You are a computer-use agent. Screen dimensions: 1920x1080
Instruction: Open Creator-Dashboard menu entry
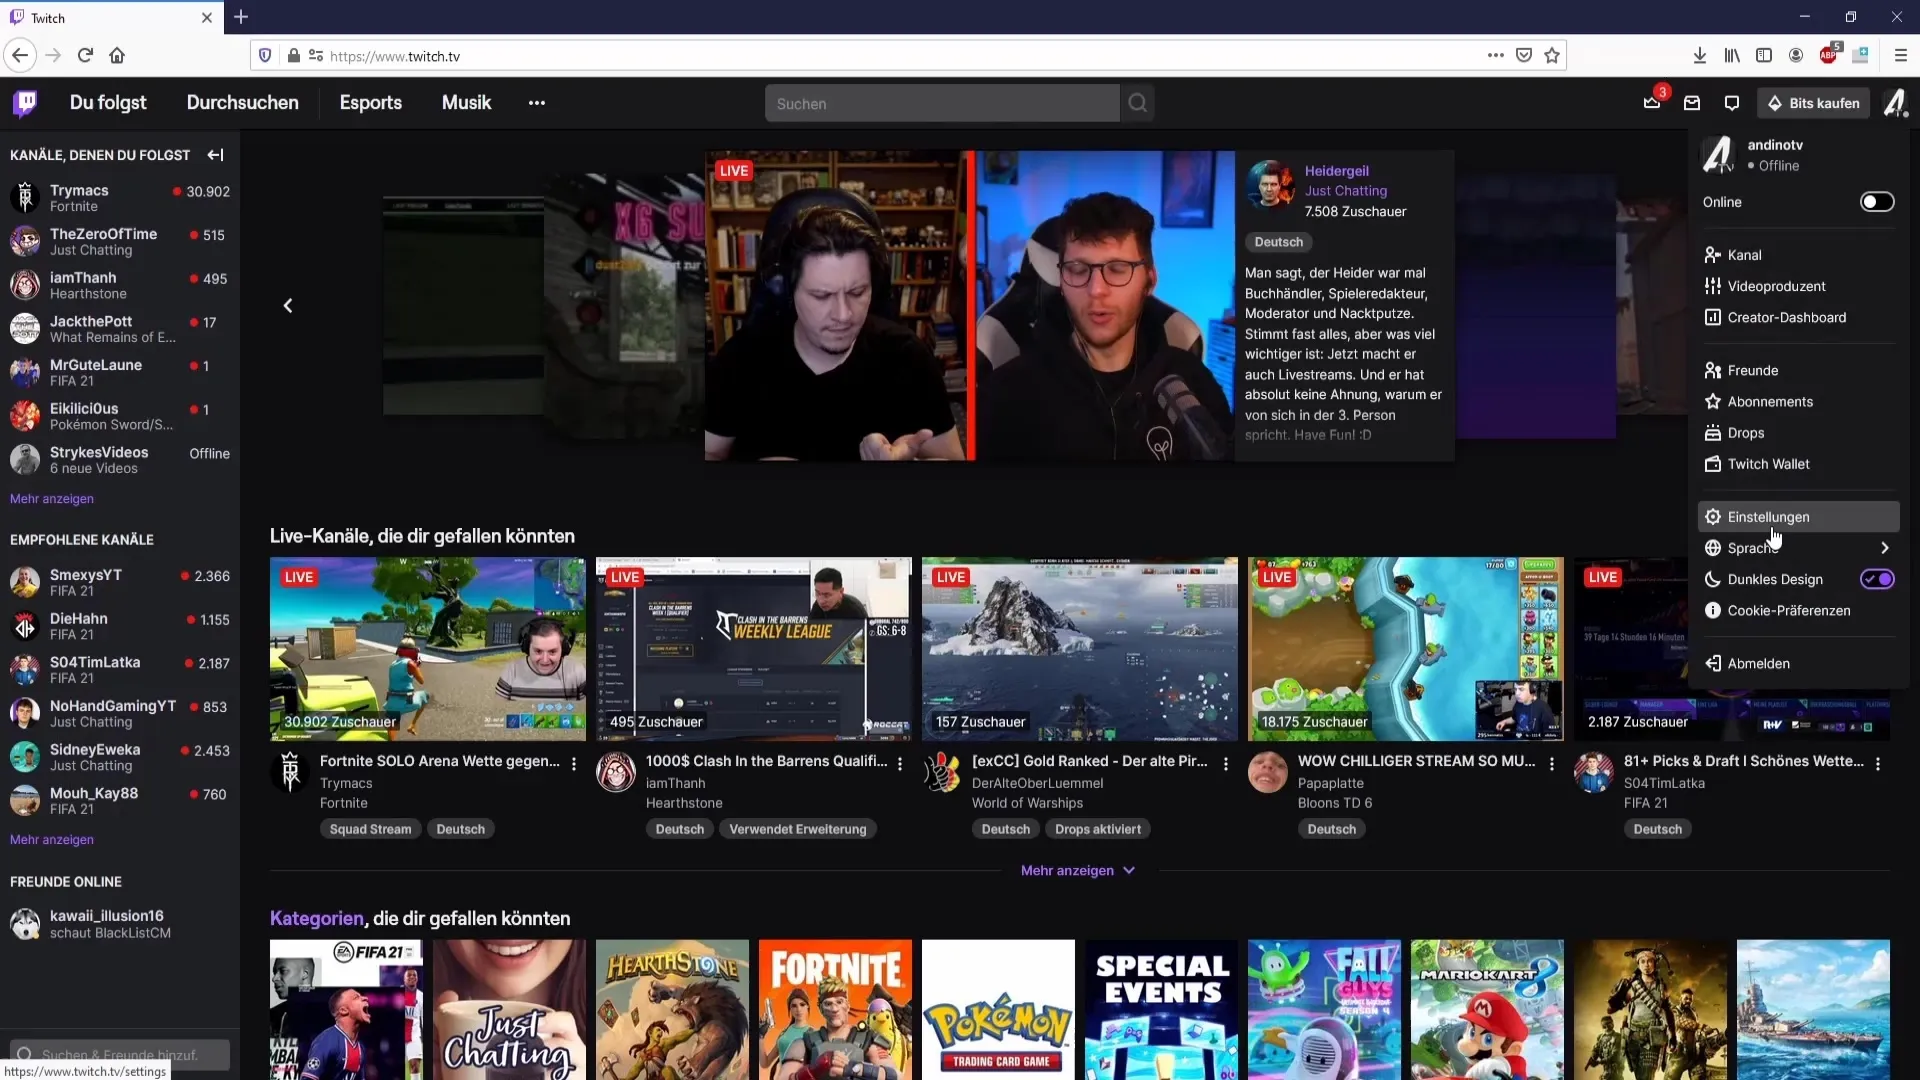(x=1798, y=317)
